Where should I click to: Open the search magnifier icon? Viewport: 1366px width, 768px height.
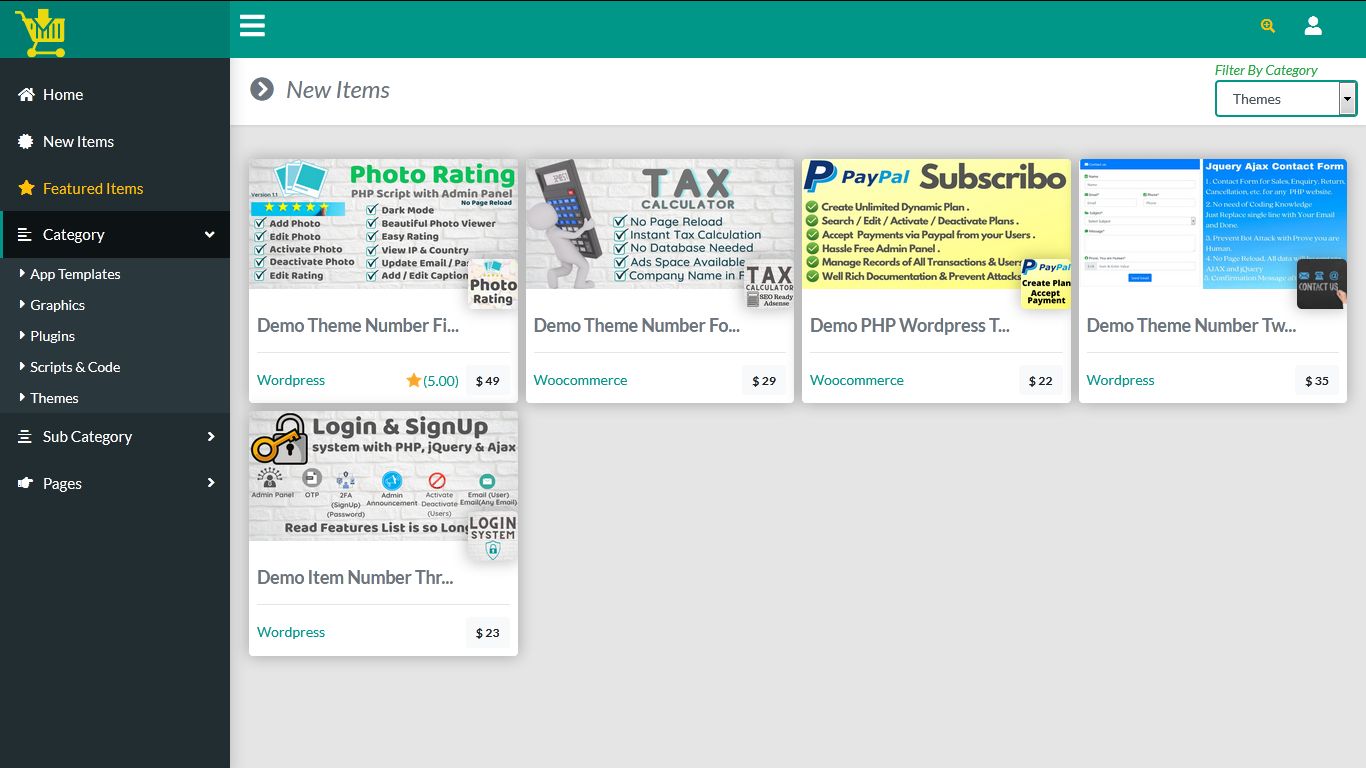tap(1268, 26)
